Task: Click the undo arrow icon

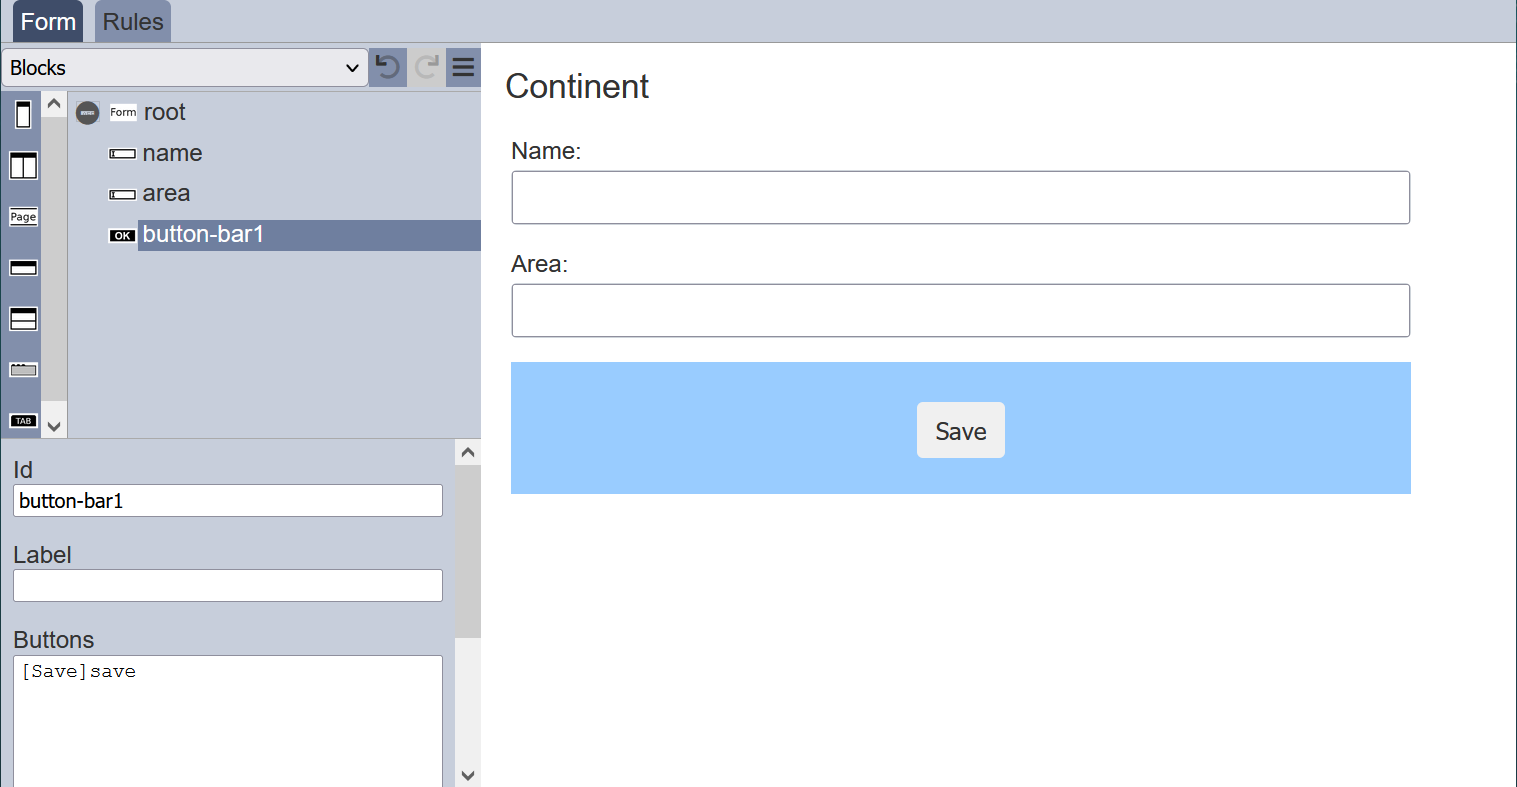Action: coord(388,67)
